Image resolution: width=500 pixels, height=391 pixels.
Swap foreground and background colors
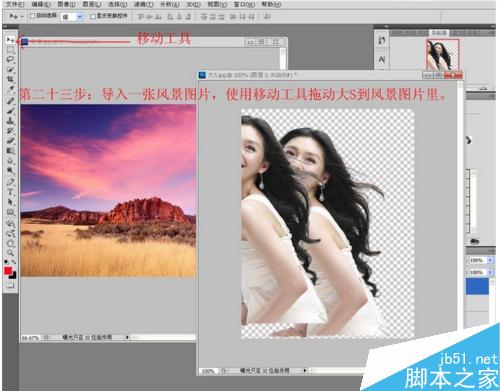coord(14,262)
